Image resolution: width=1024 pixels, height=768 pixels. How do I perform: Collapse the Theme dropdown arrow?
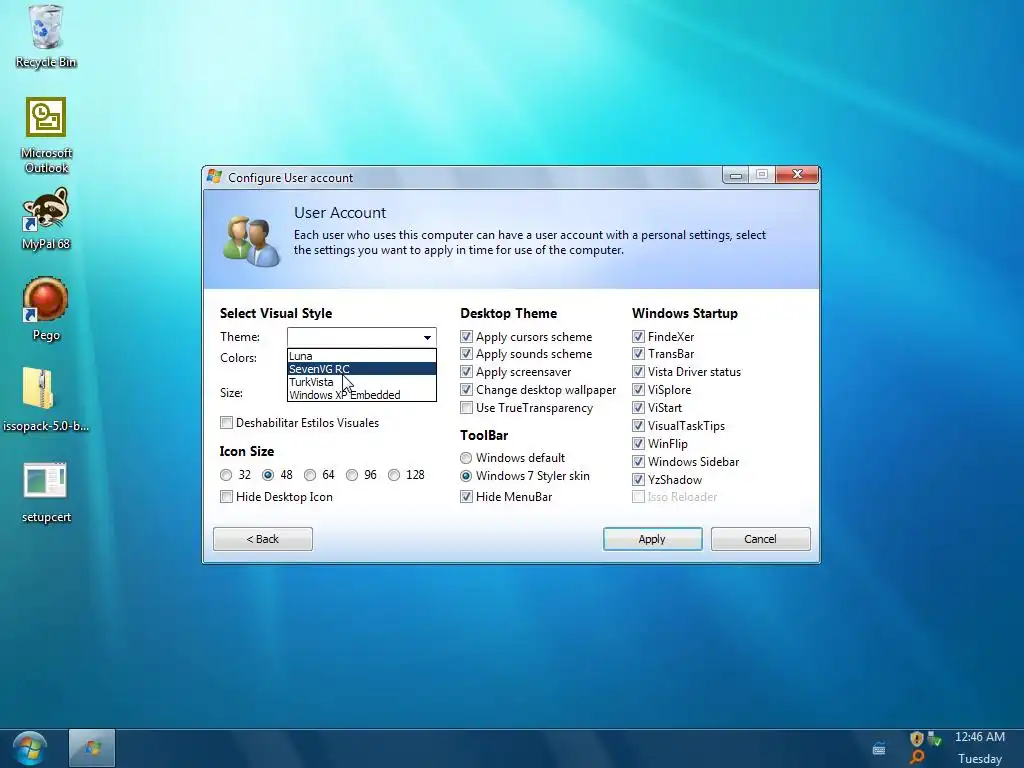[427, 338]
